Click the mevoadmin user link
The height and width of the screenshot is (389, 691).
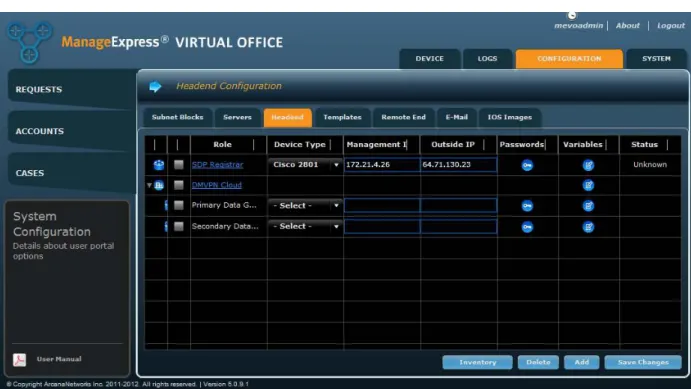(x=578, y=26)
